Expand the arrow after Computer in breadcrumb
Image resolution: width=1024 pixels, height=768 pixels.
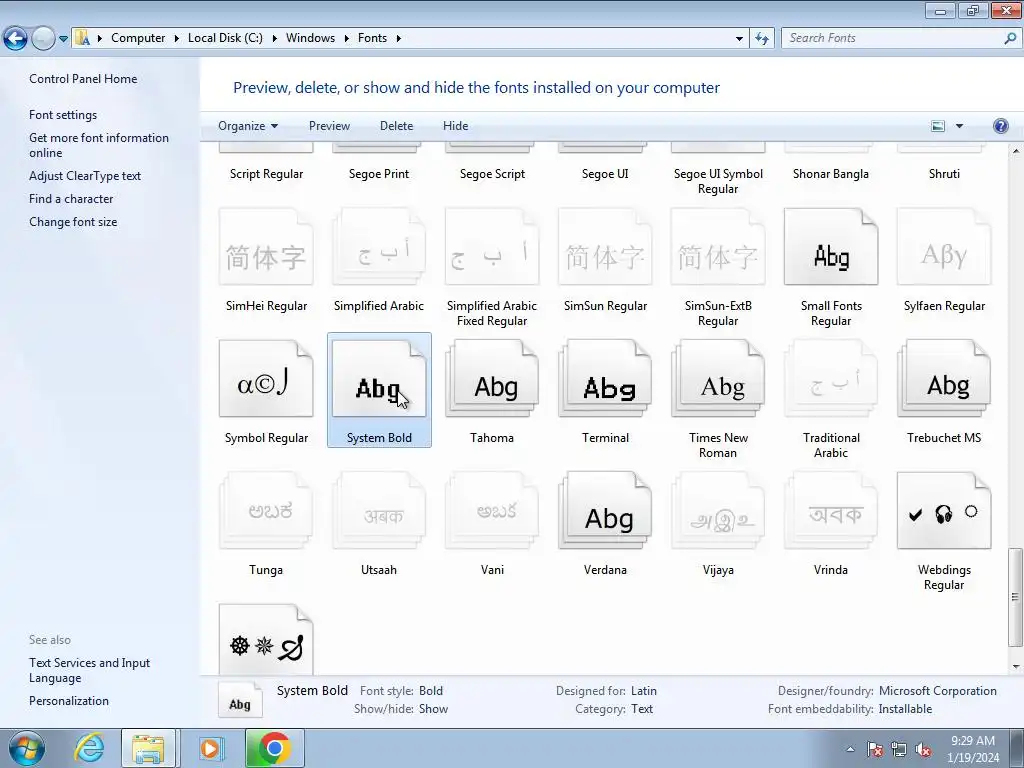point(176,39)
